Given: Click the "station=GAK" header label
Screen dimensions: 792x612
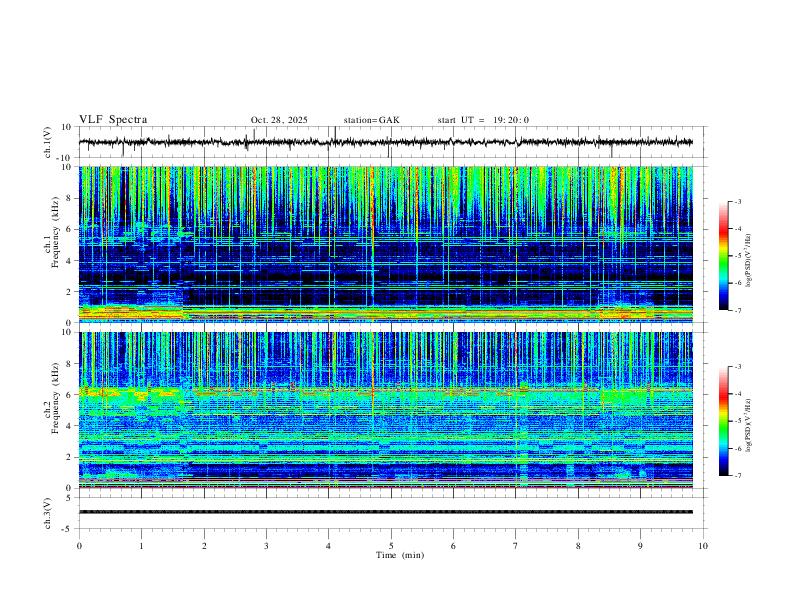Looking at the screenshot, I should pos(371,120).
